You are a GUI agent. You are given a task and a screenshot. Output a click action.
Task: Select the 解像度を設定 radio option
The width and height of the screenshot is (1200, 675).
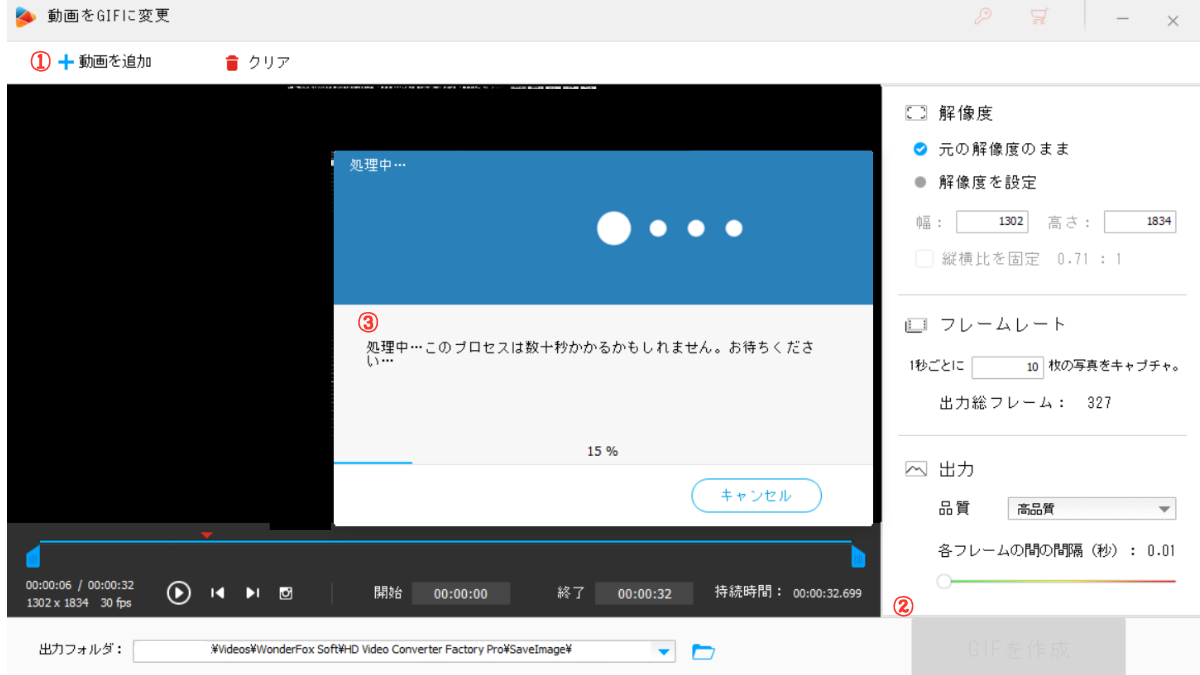point(921,183)
